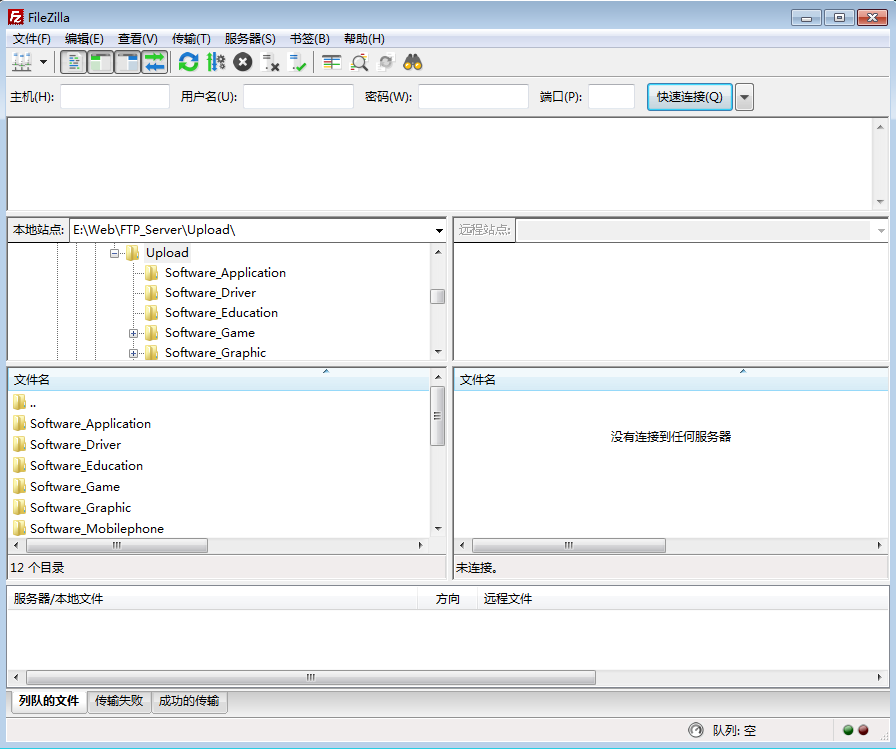Open the Site Manager dropdown arrow

pos(43,63)
